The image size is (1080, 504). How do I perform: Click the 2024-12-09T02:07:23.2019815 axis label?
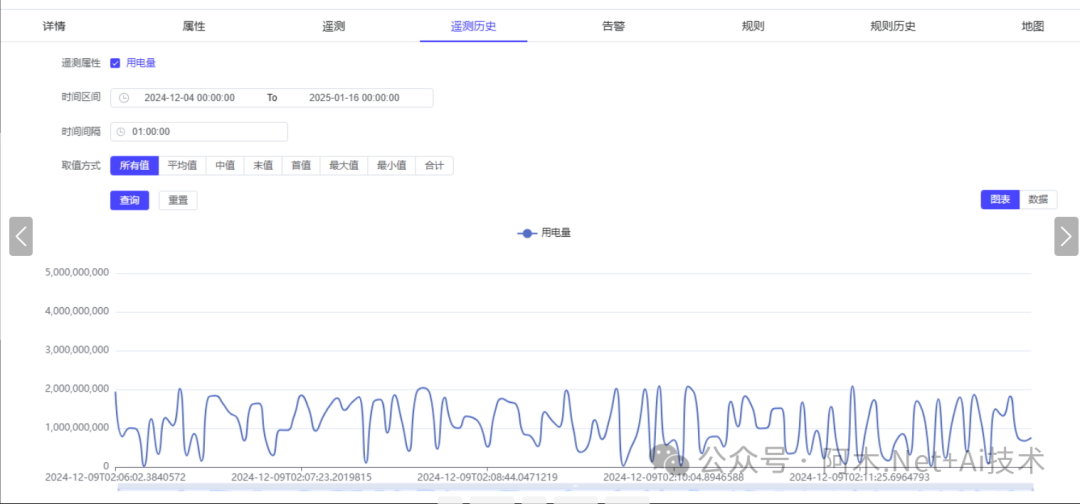tap(302, 476)
